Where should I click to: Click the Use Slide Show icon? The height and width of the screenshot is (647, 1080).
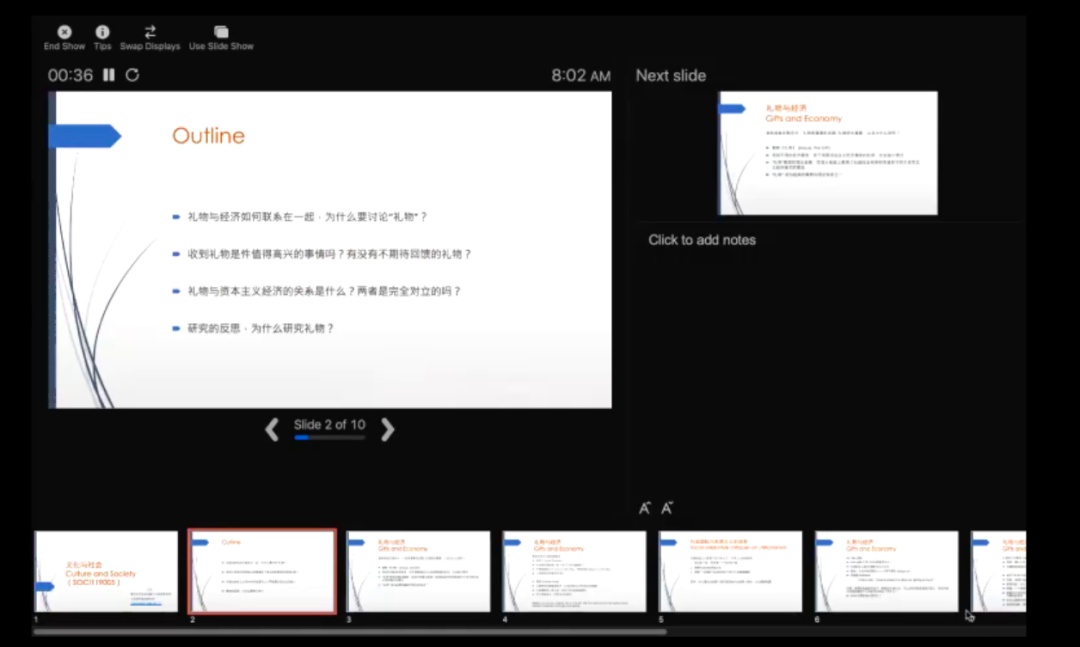pyautogui.click(x=221, y=32)
